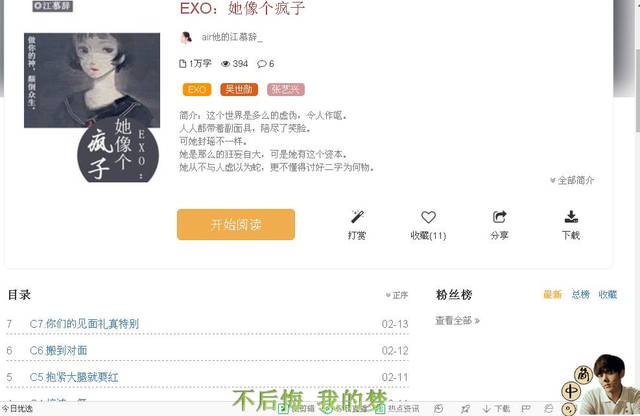Click browser status bar 下载 arrow

pyautogui.click(x=487, y=409)
